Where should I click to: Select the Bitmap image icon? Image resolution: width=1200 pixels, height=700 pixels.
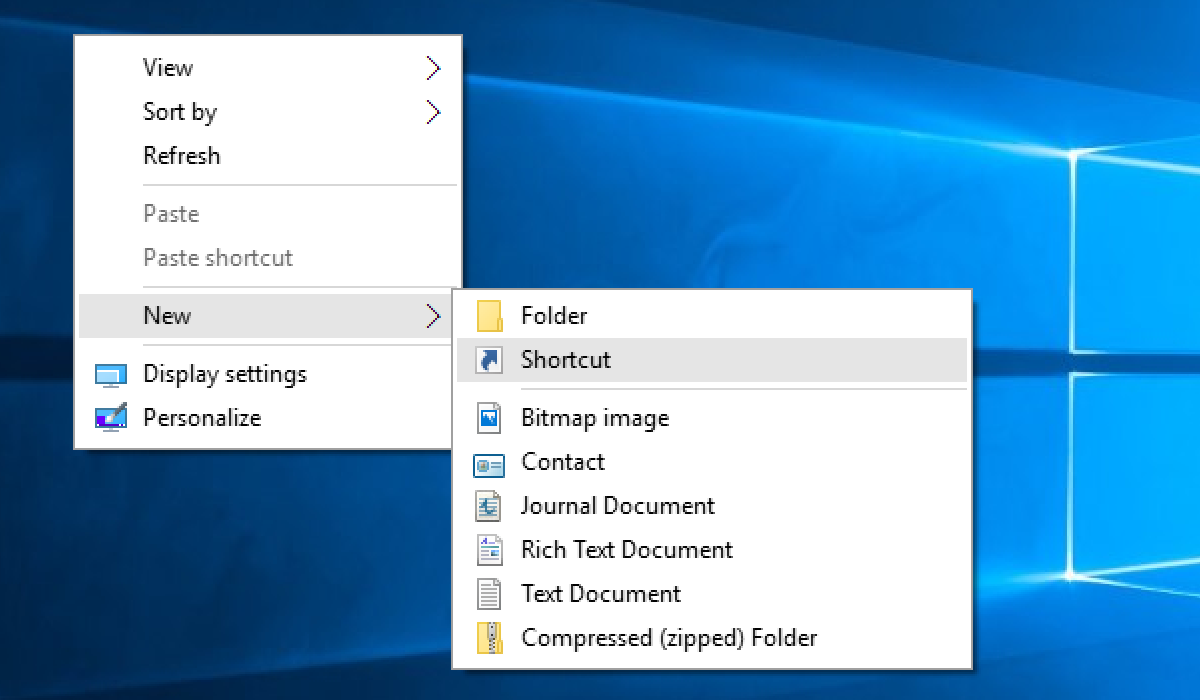(x=489, y=418)
